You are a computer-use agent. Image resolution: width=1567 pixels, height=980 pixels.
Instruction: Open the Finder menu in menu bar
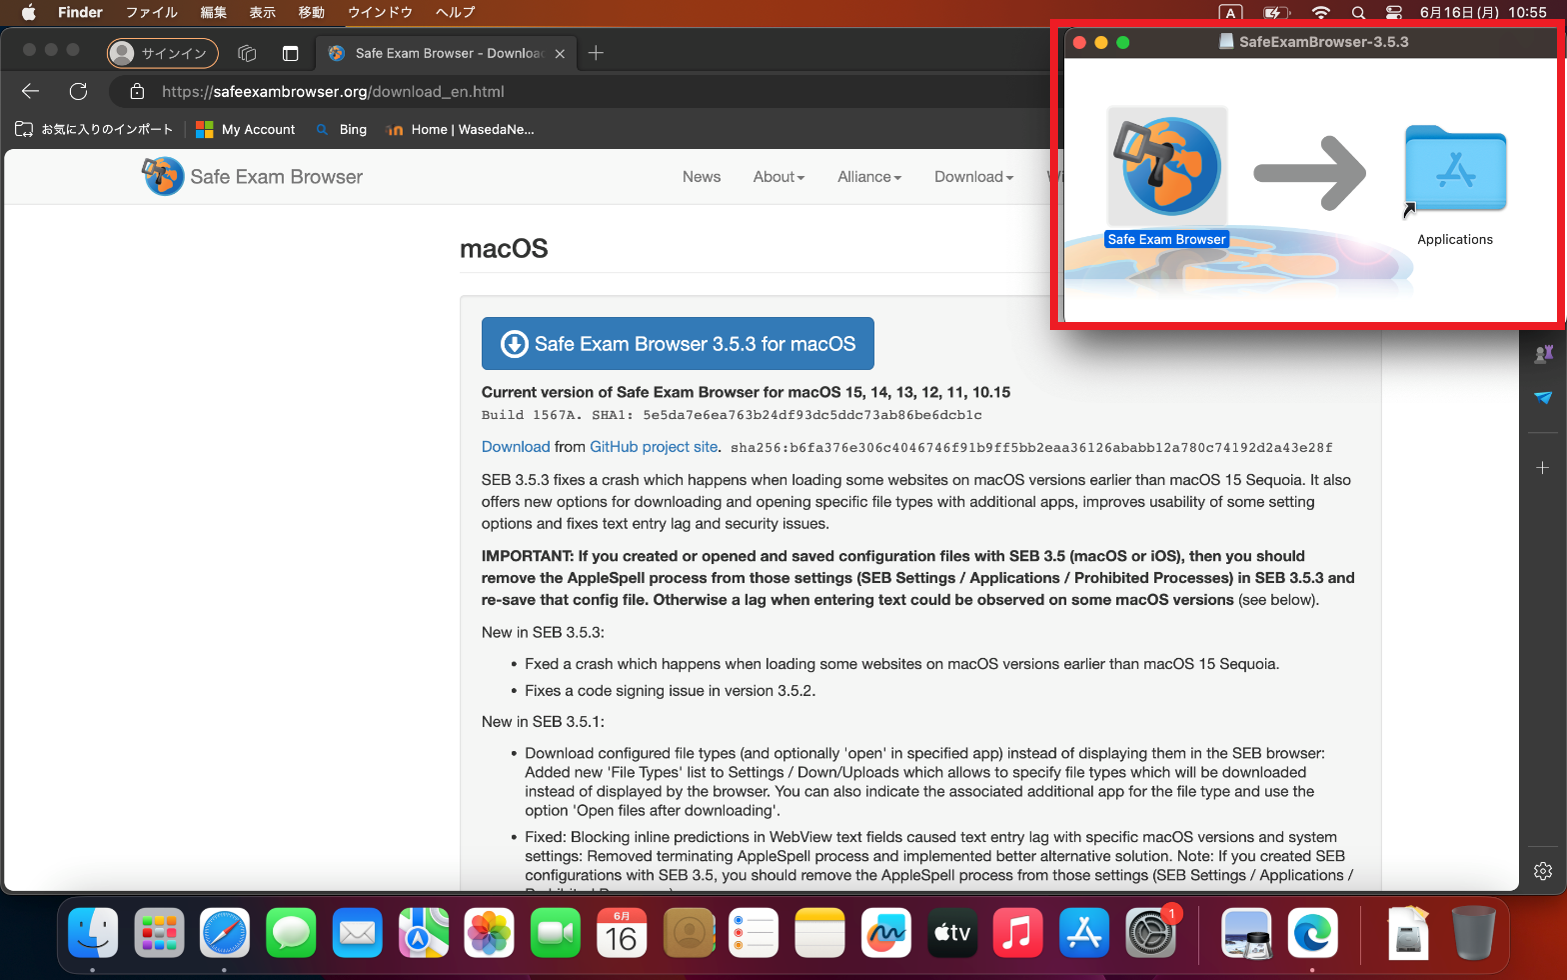[80, 12]
